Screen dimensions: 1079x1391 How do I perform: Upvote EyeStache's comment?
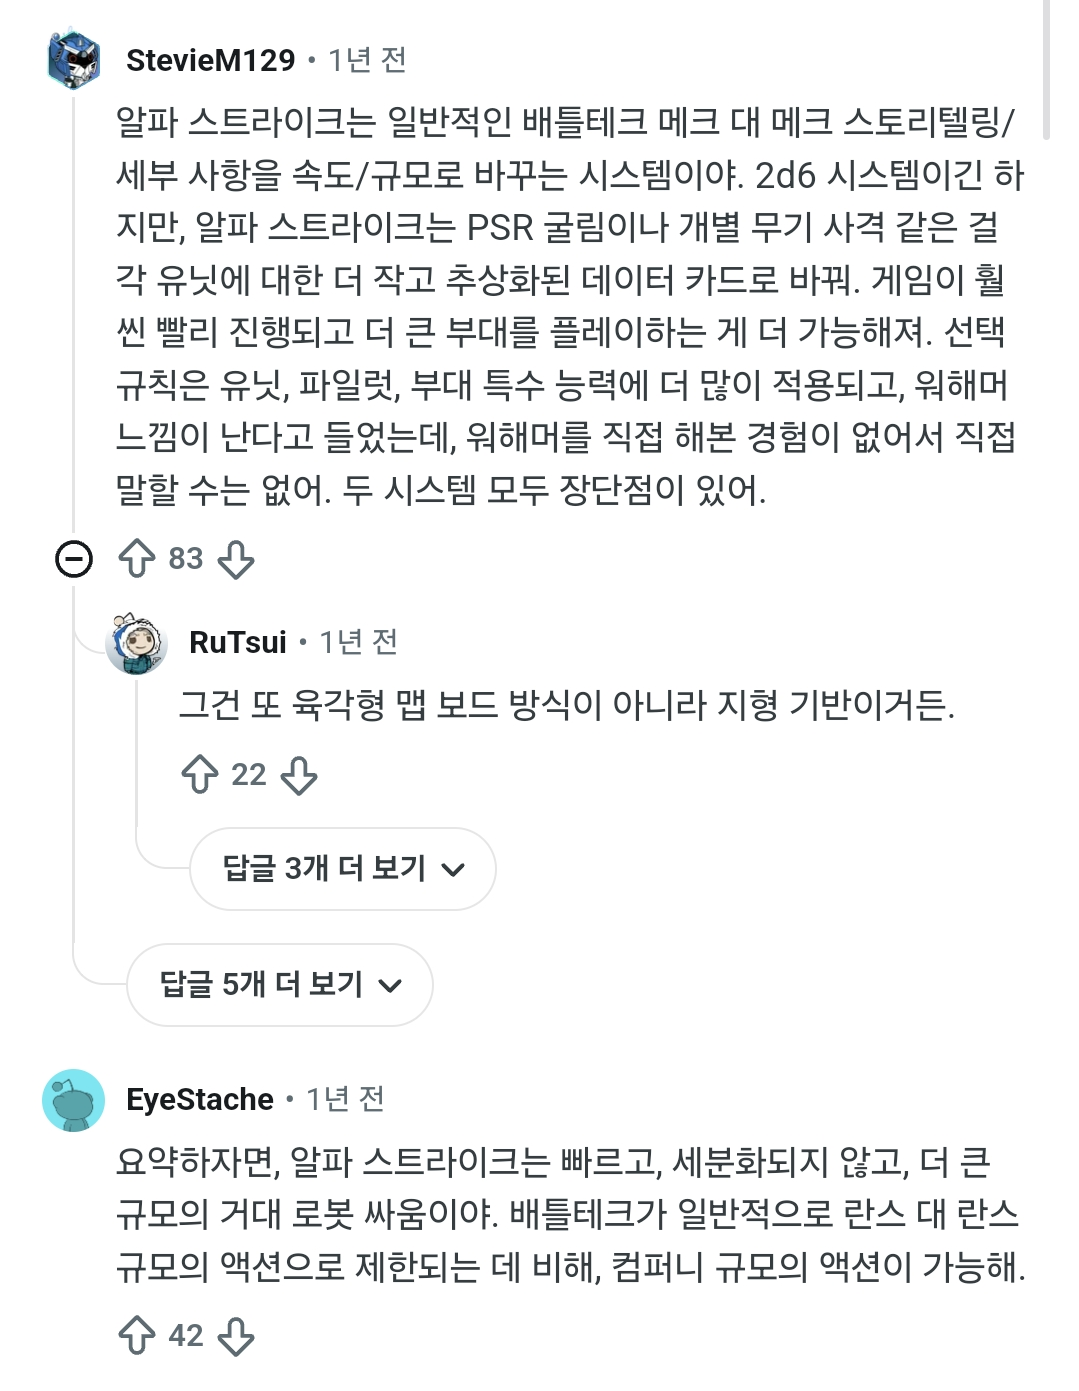[x=136, y=1336]
